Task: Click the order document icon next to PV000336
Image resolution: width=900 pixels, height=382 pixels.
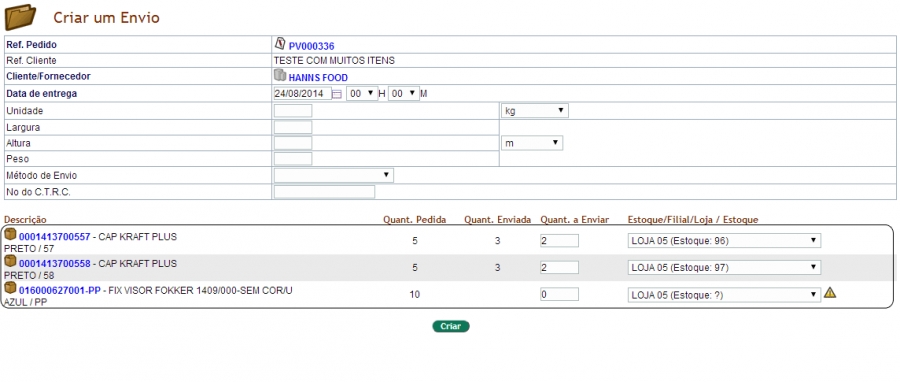Action: click(x=280, y=44)
